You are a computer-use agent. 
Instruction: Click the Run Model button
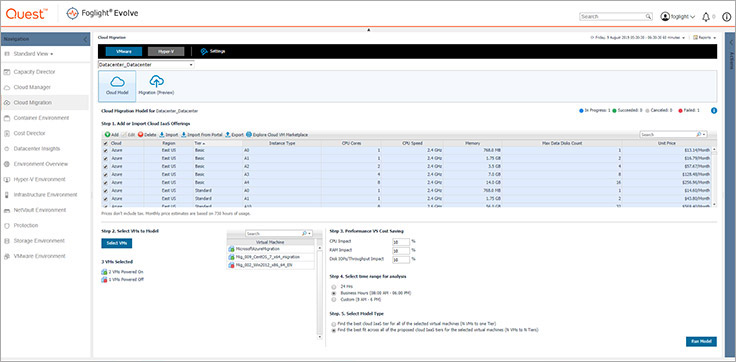[x=701, y=341]
